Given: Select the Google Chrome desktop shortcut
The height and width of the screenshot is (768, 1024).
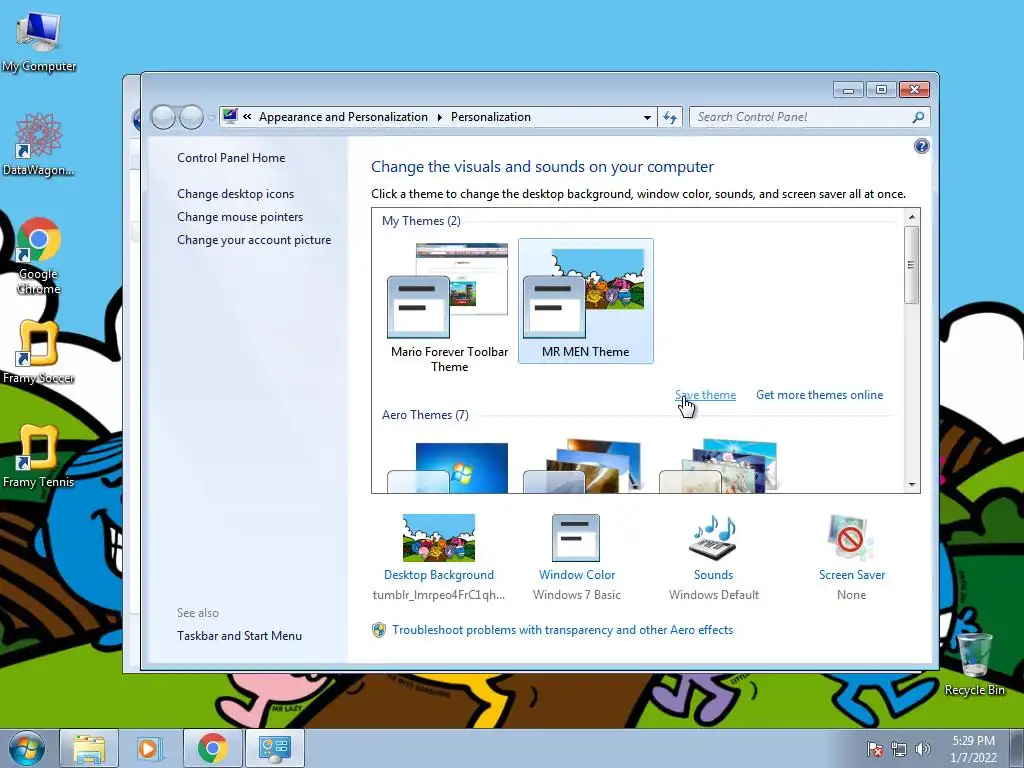Looking at the screenshot, I should click(x=39, y=255).
